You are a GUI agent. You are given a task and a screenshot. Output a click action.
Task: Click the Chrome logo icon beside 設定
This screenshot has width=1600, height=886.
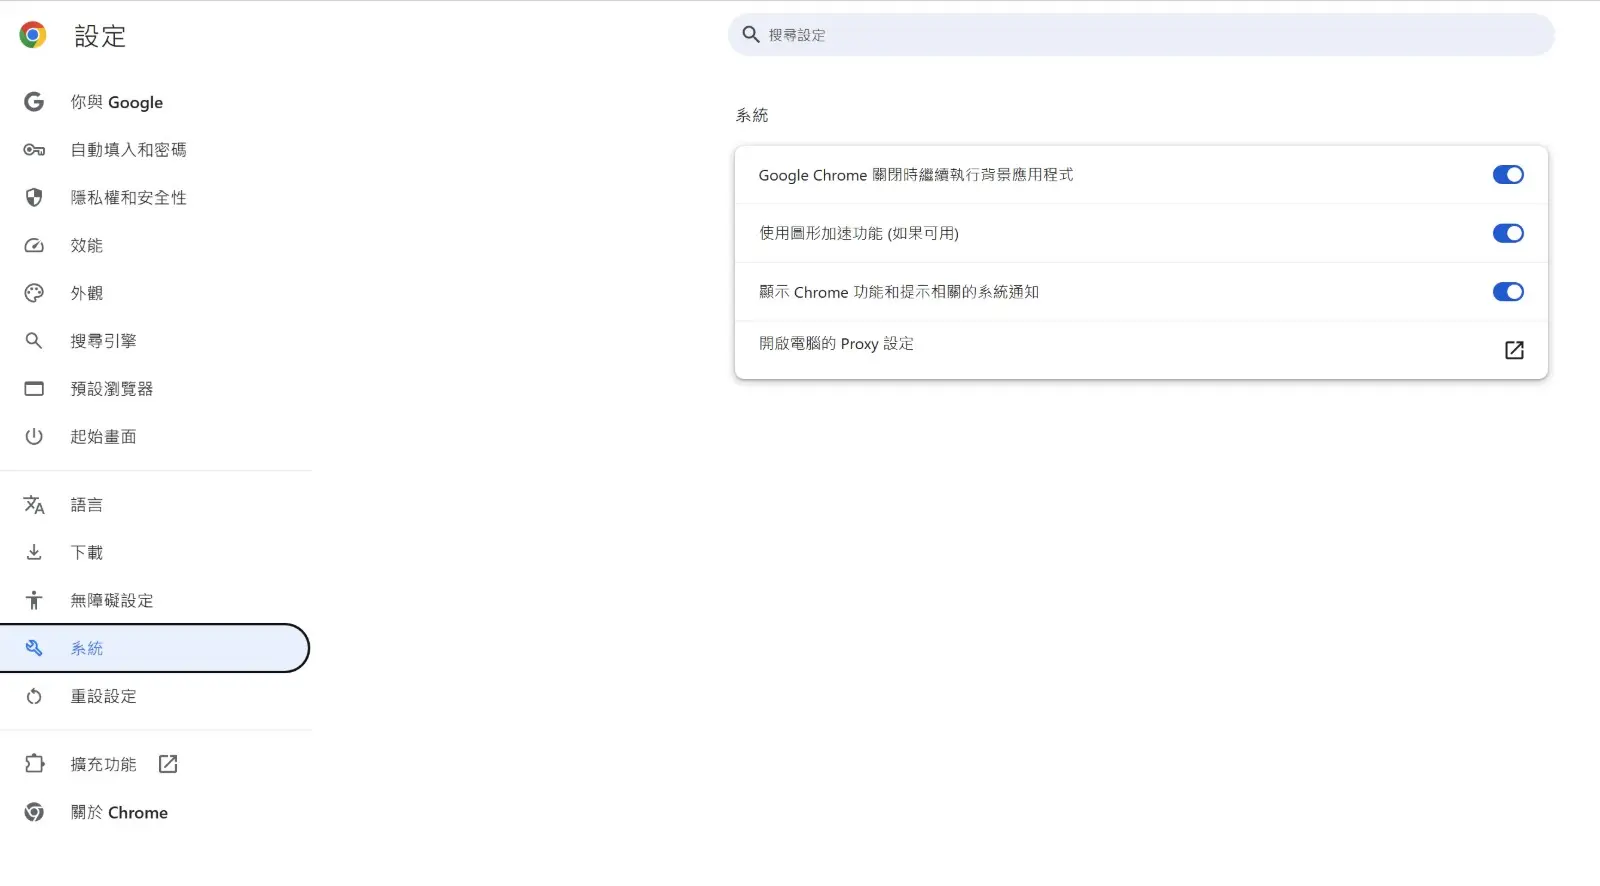pos(33,36)
